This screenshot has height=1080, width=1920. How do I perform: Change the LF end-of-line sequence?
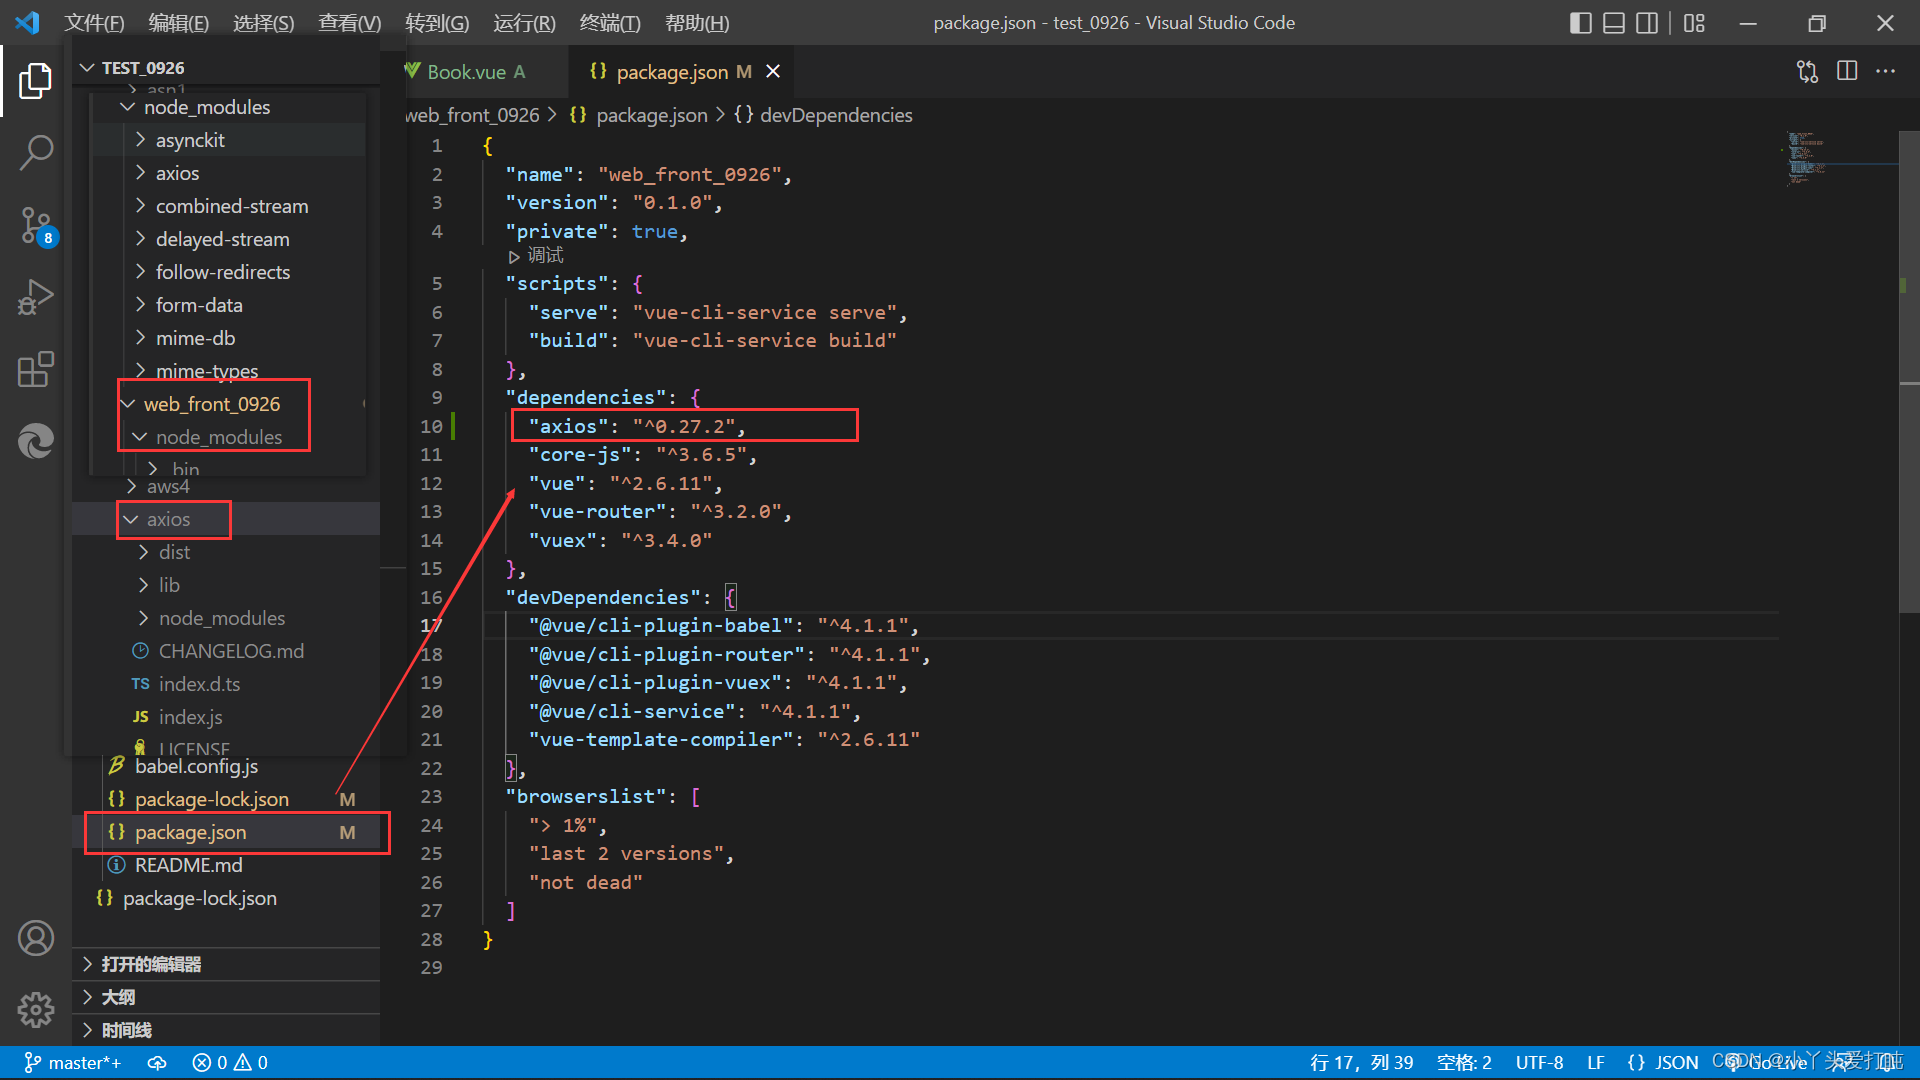coord(1596,1063)
